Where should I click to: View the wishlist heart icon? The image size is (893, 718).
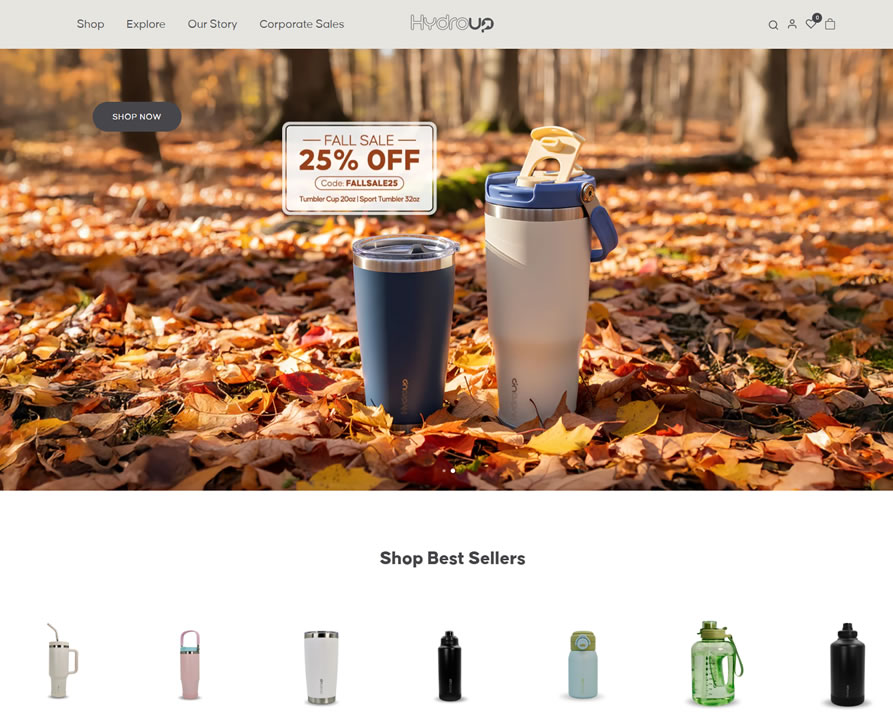point(810,24)
